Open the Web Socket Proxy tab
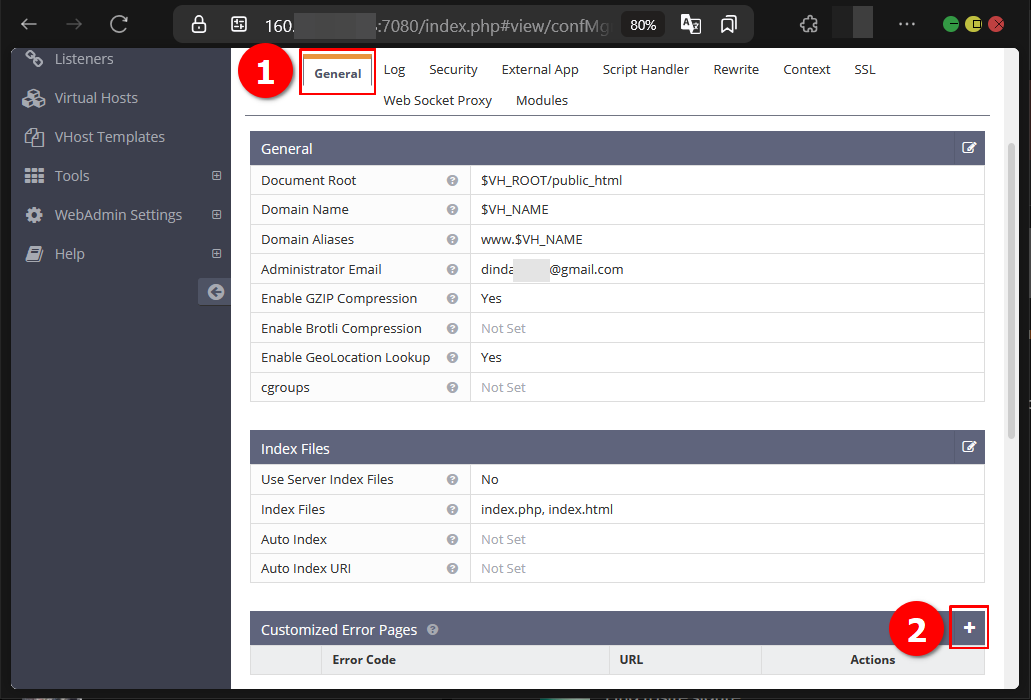 point(437,101)
